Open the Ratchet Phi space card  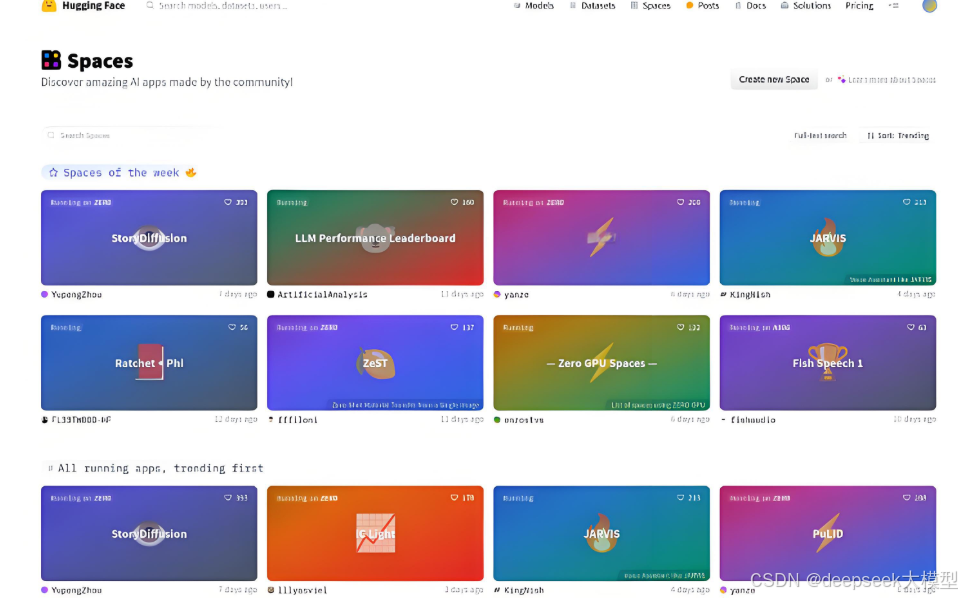point(149,362)
